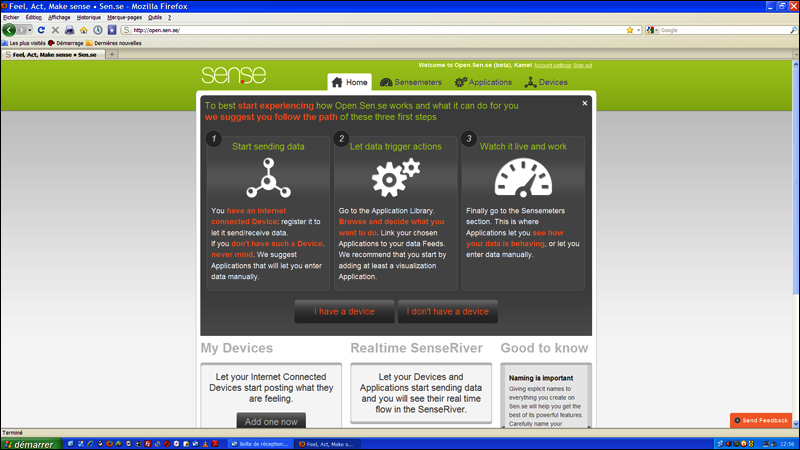The image size is (800, 450).
Task: Click the Démarrage bookmark
Action: click(x=66, y=43)
